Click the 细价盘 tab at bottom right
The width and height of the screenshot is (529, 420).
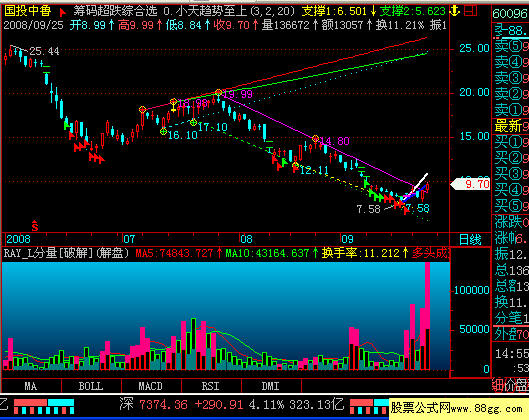click(x=510, y=385)
